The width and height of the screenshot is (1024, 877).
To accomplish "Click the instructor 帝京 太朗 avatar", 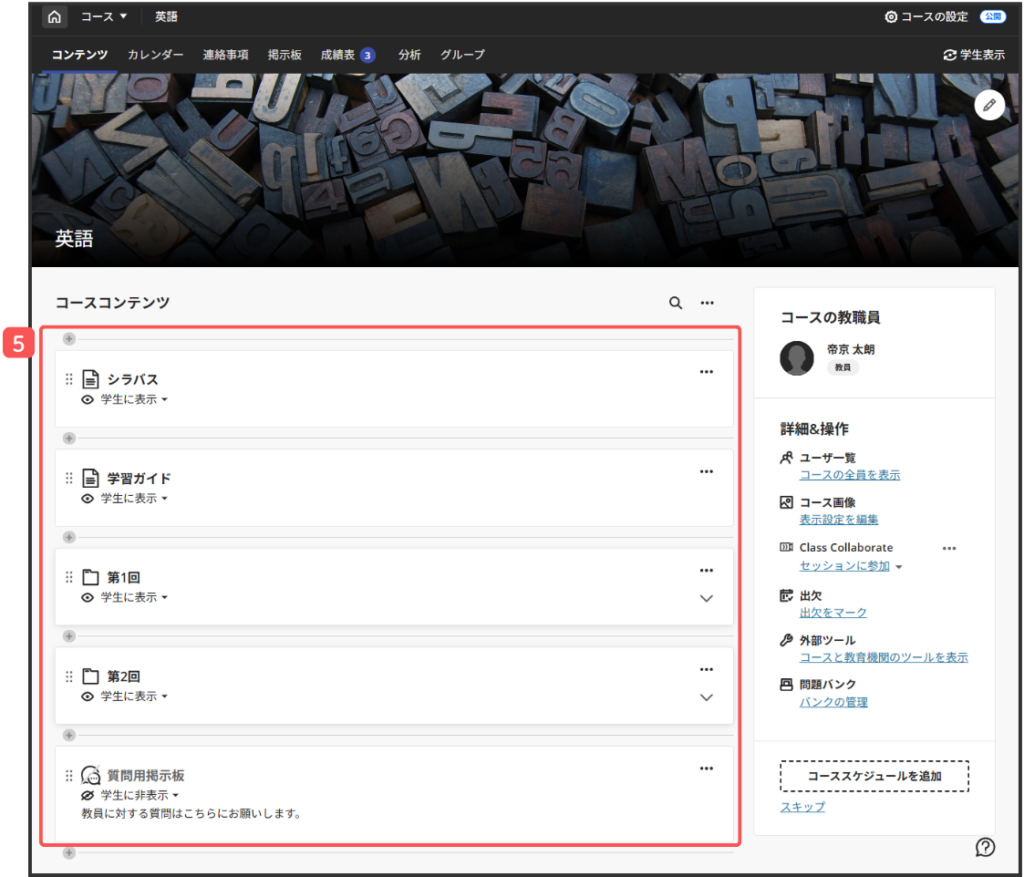I will pos(797,358).
